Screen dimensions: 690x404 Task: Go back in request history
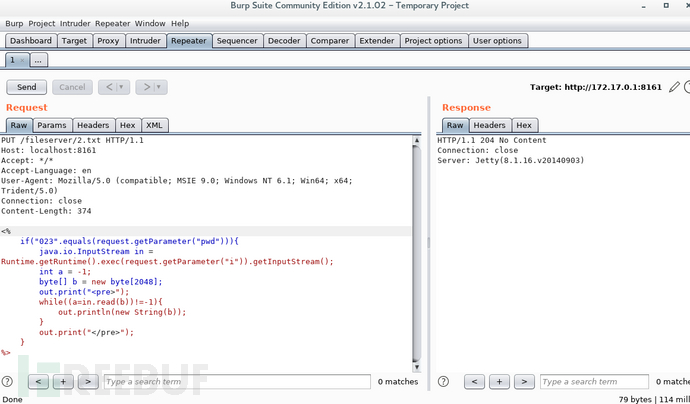coord(109,87)
